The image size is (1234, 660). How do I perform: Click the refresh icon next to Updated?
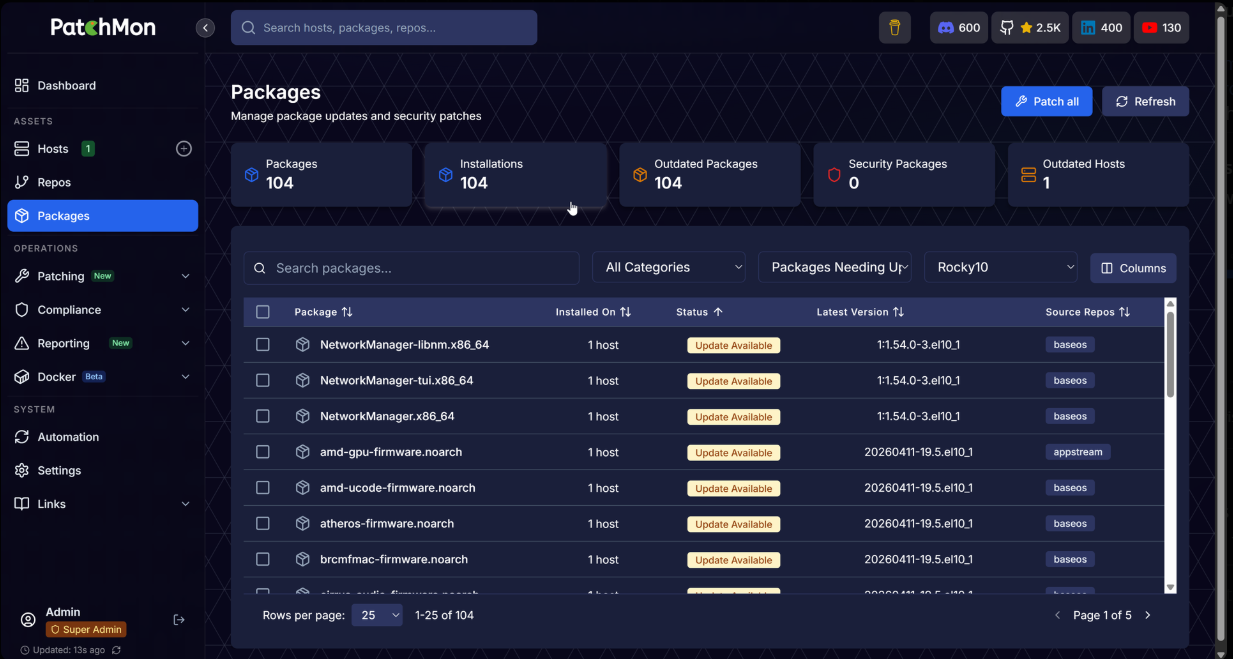tap(116, 650)
